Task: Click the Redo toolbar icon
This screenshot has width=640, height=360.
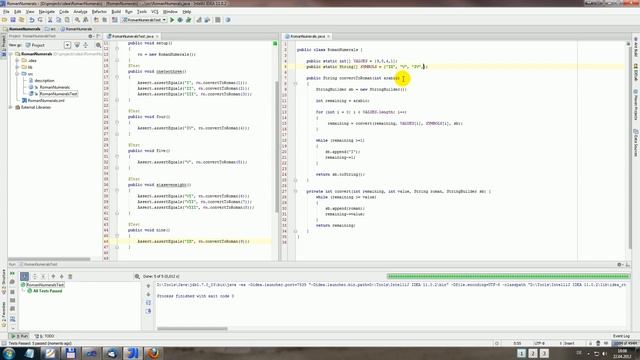Action: click(40, 20)
